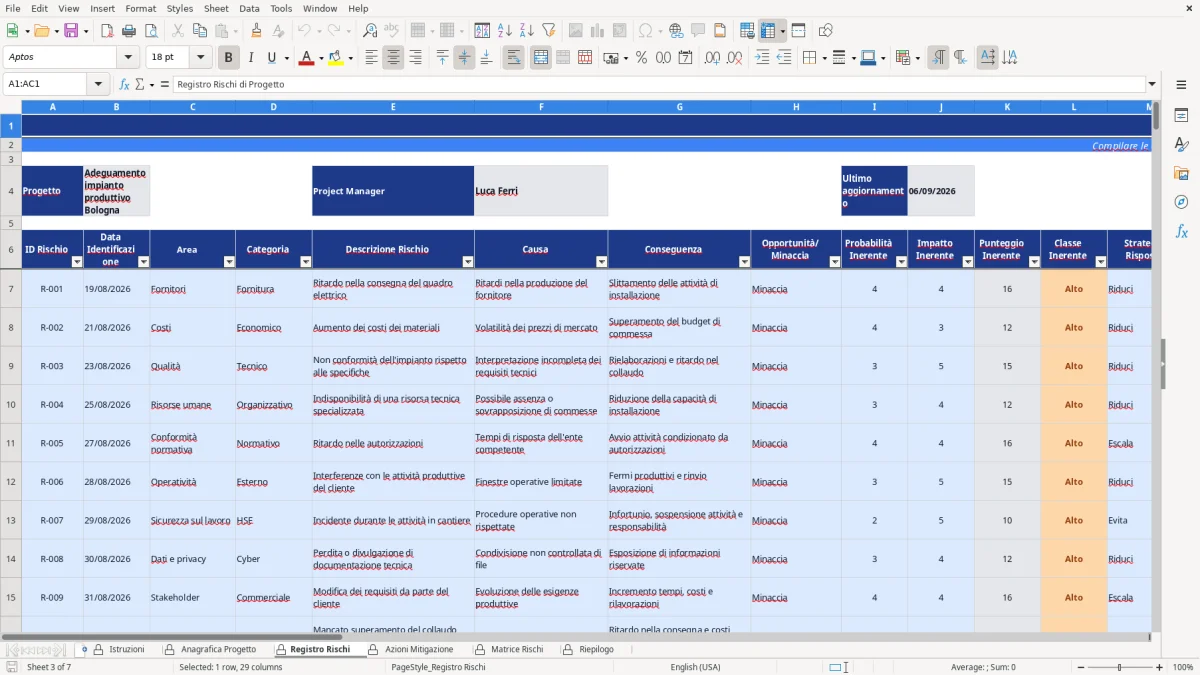Open the Format menu
The width and height of the screenshot is (1200, 675).
pos(140,8)
